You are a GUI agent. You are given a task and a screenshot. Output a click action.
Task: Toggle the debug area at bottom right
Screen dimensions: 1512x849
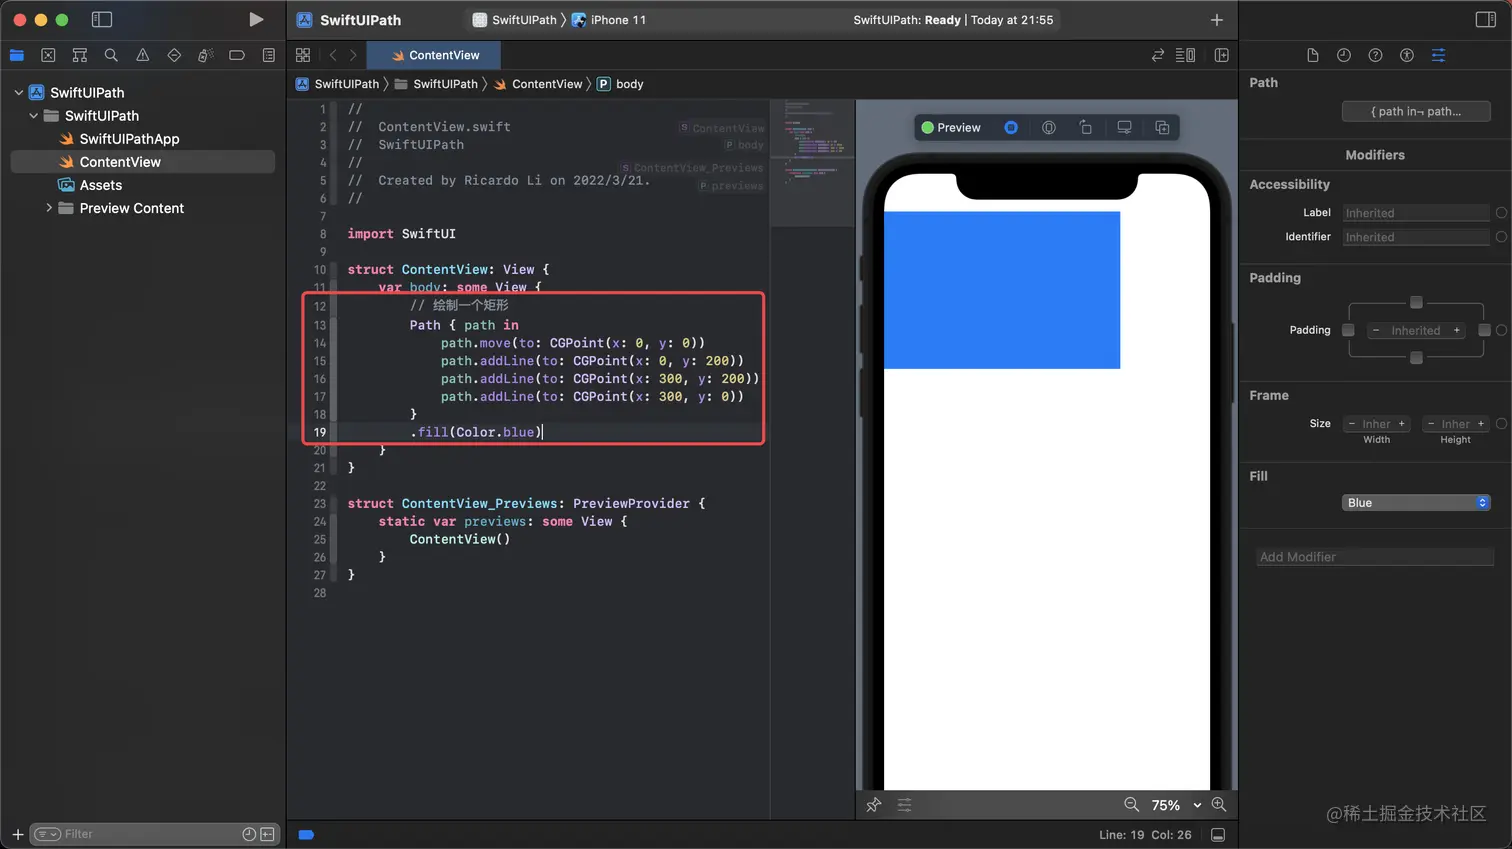[1218, 835]
